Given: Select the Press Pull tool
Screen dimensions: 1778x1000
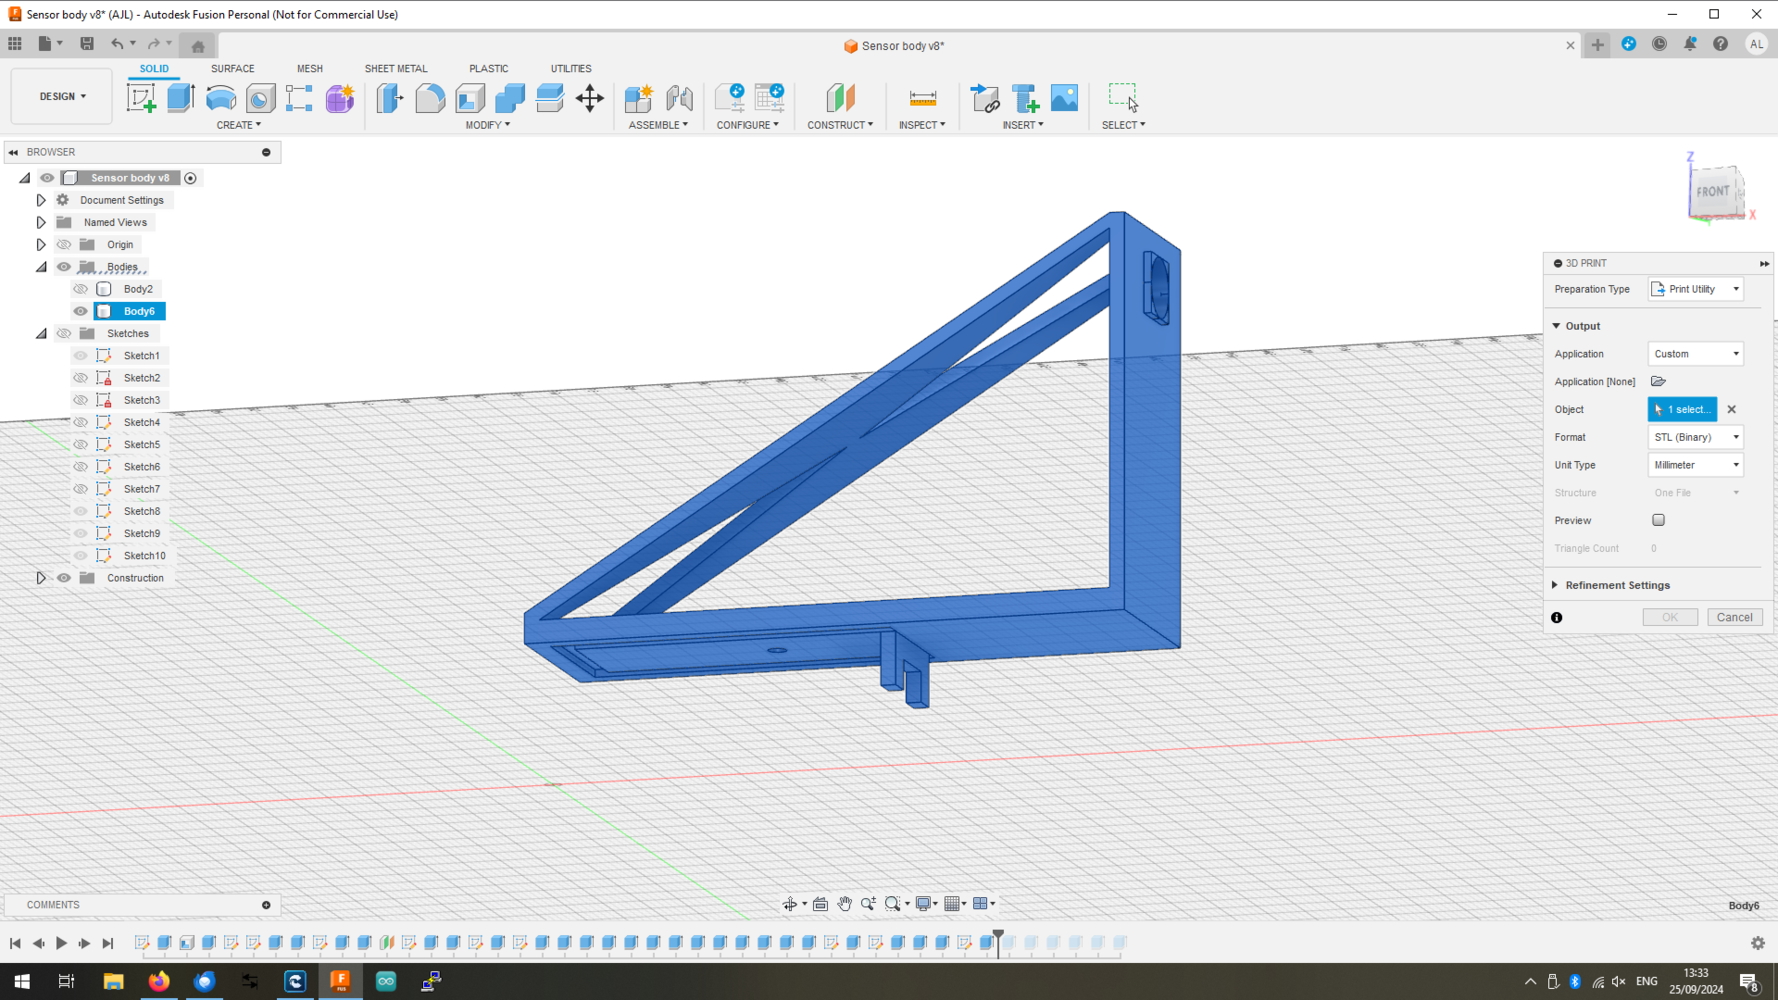Looking at the screenshot, I should point(390,98).
